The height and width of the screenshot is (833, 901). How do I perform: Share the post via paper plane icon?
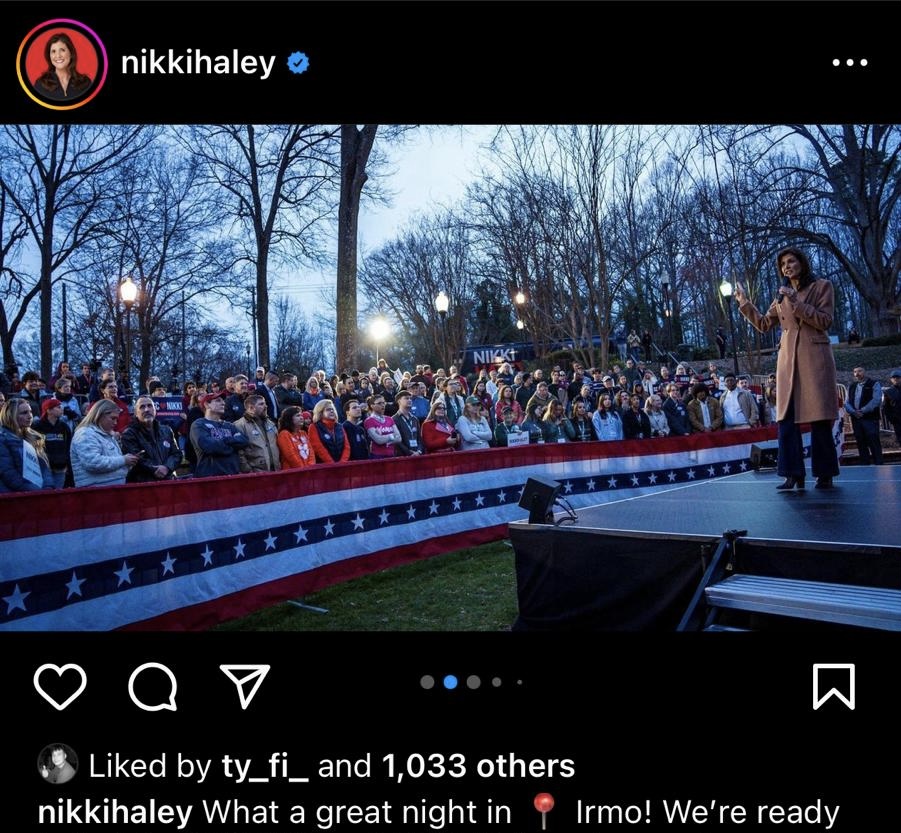(x=245, y=686)
